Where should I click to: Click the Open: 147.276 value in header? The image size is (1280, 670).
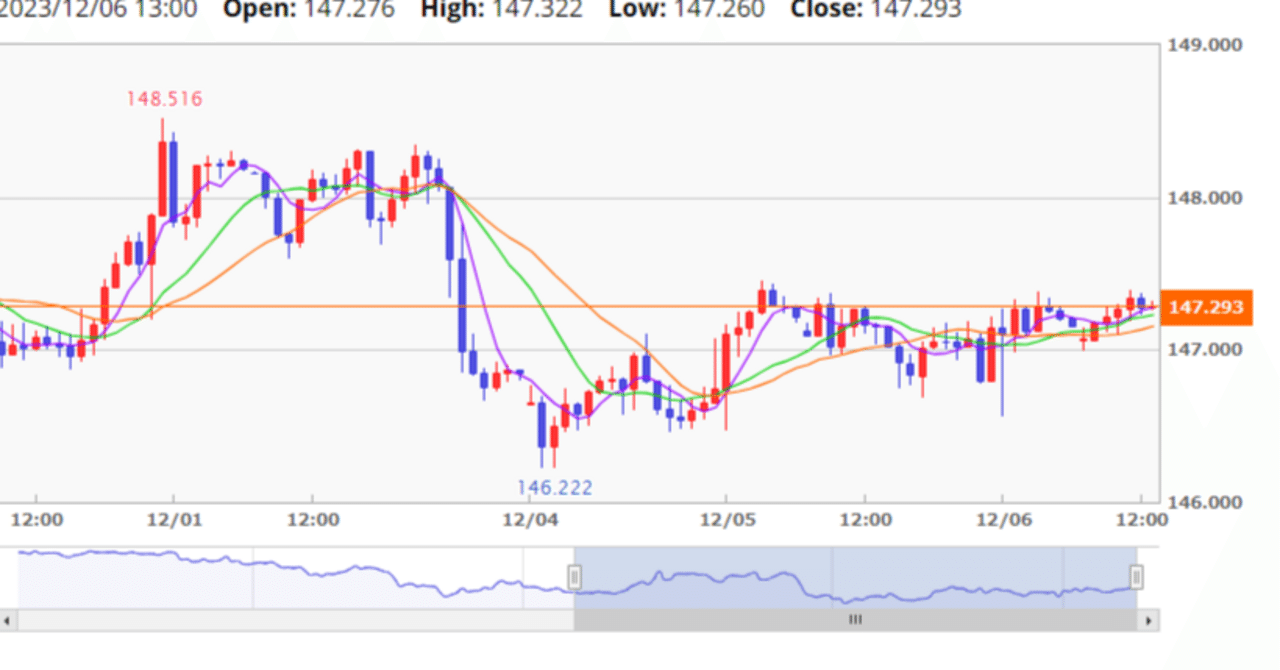(308, 10)
